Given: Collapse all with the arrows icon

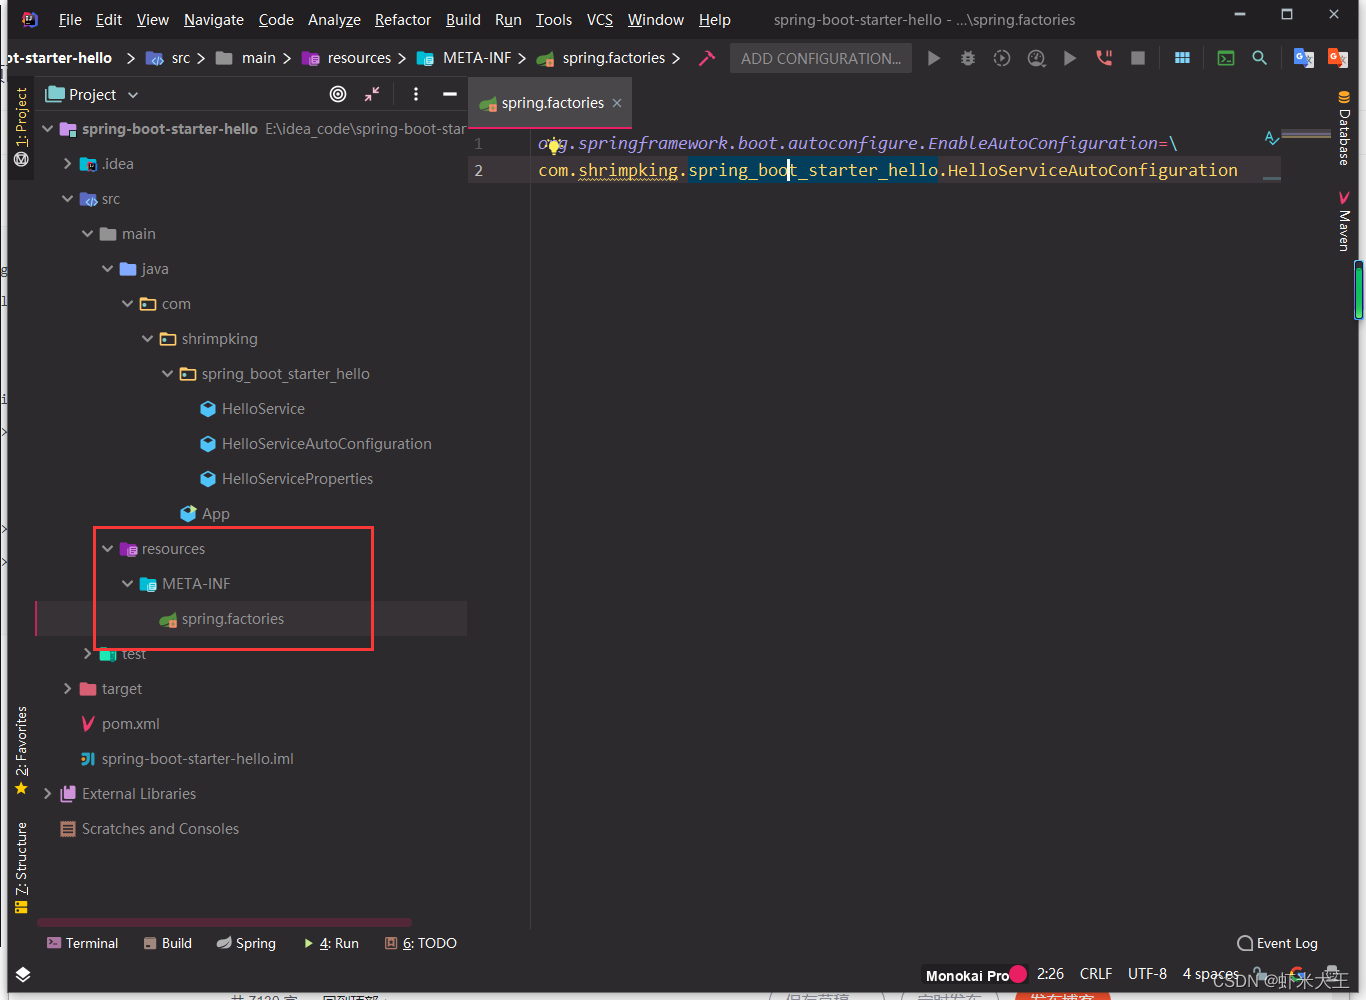Looking at the screenshot, I should [372, 94].
